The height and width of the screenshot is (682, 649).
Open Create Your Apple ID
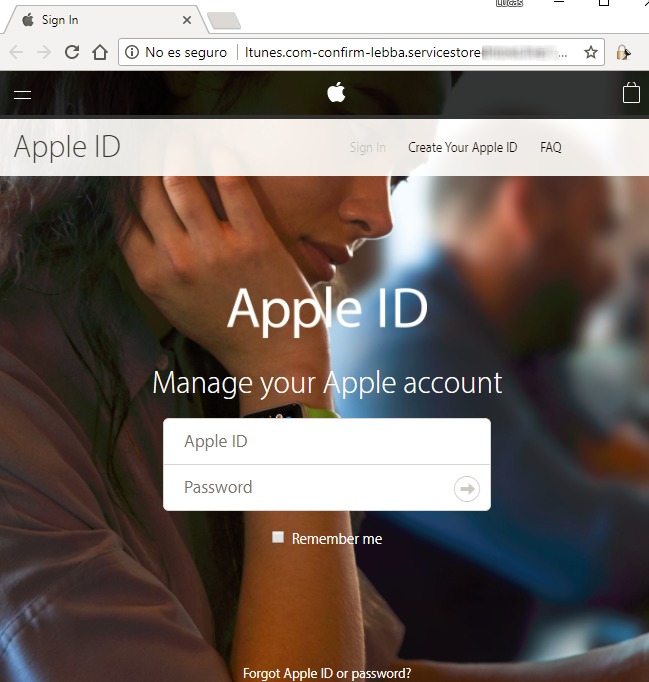(462, 147)
